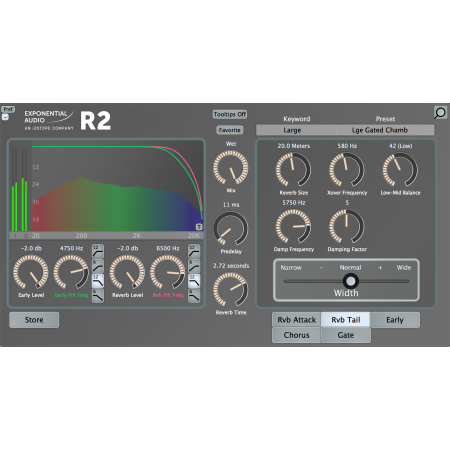The height and width of the screenshot is (450, 450).
Task: Toggle the Favorite button
Action: point(230,130)
